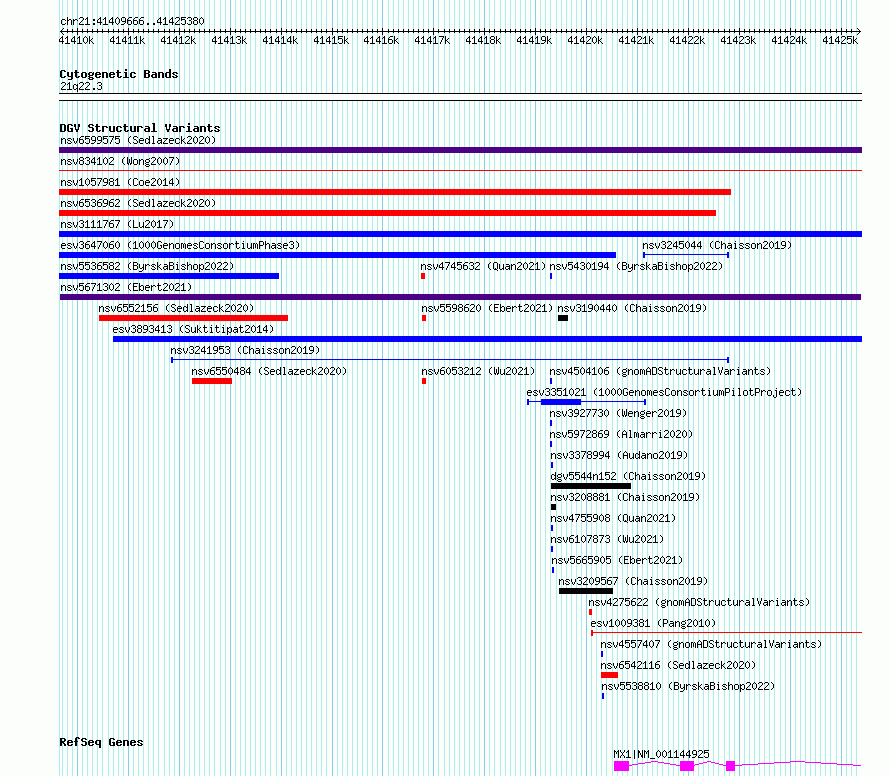Image resolution: width=890 pixels, height=776 pixels.
Task: Click esv3893413 (Suktitipat2014) label
Action: pyautogui.click(x=193, y=329)
